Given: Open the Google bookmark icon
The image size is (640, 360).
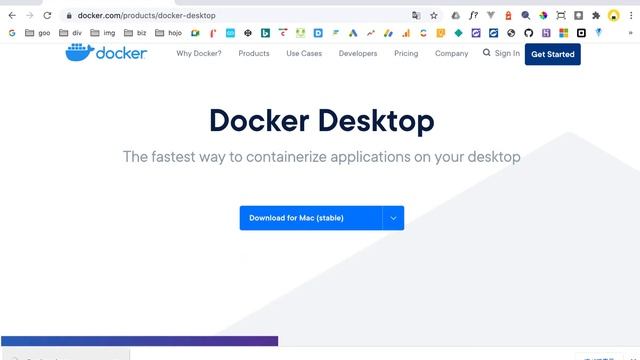Looking at the screenshot, I should pyautogui.click(x=12, y=33).
